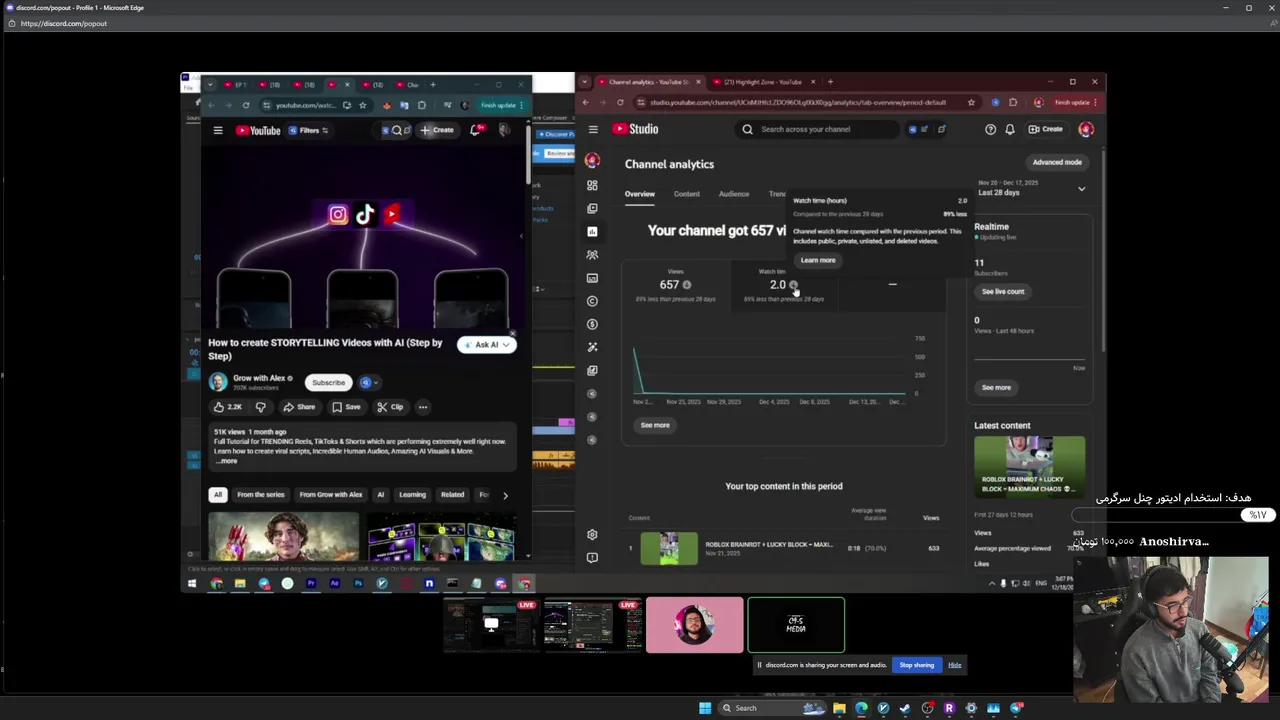Open Copyright icon in Studio sidebar
This screenshot has height=720, width=1280.
[592, 301]
